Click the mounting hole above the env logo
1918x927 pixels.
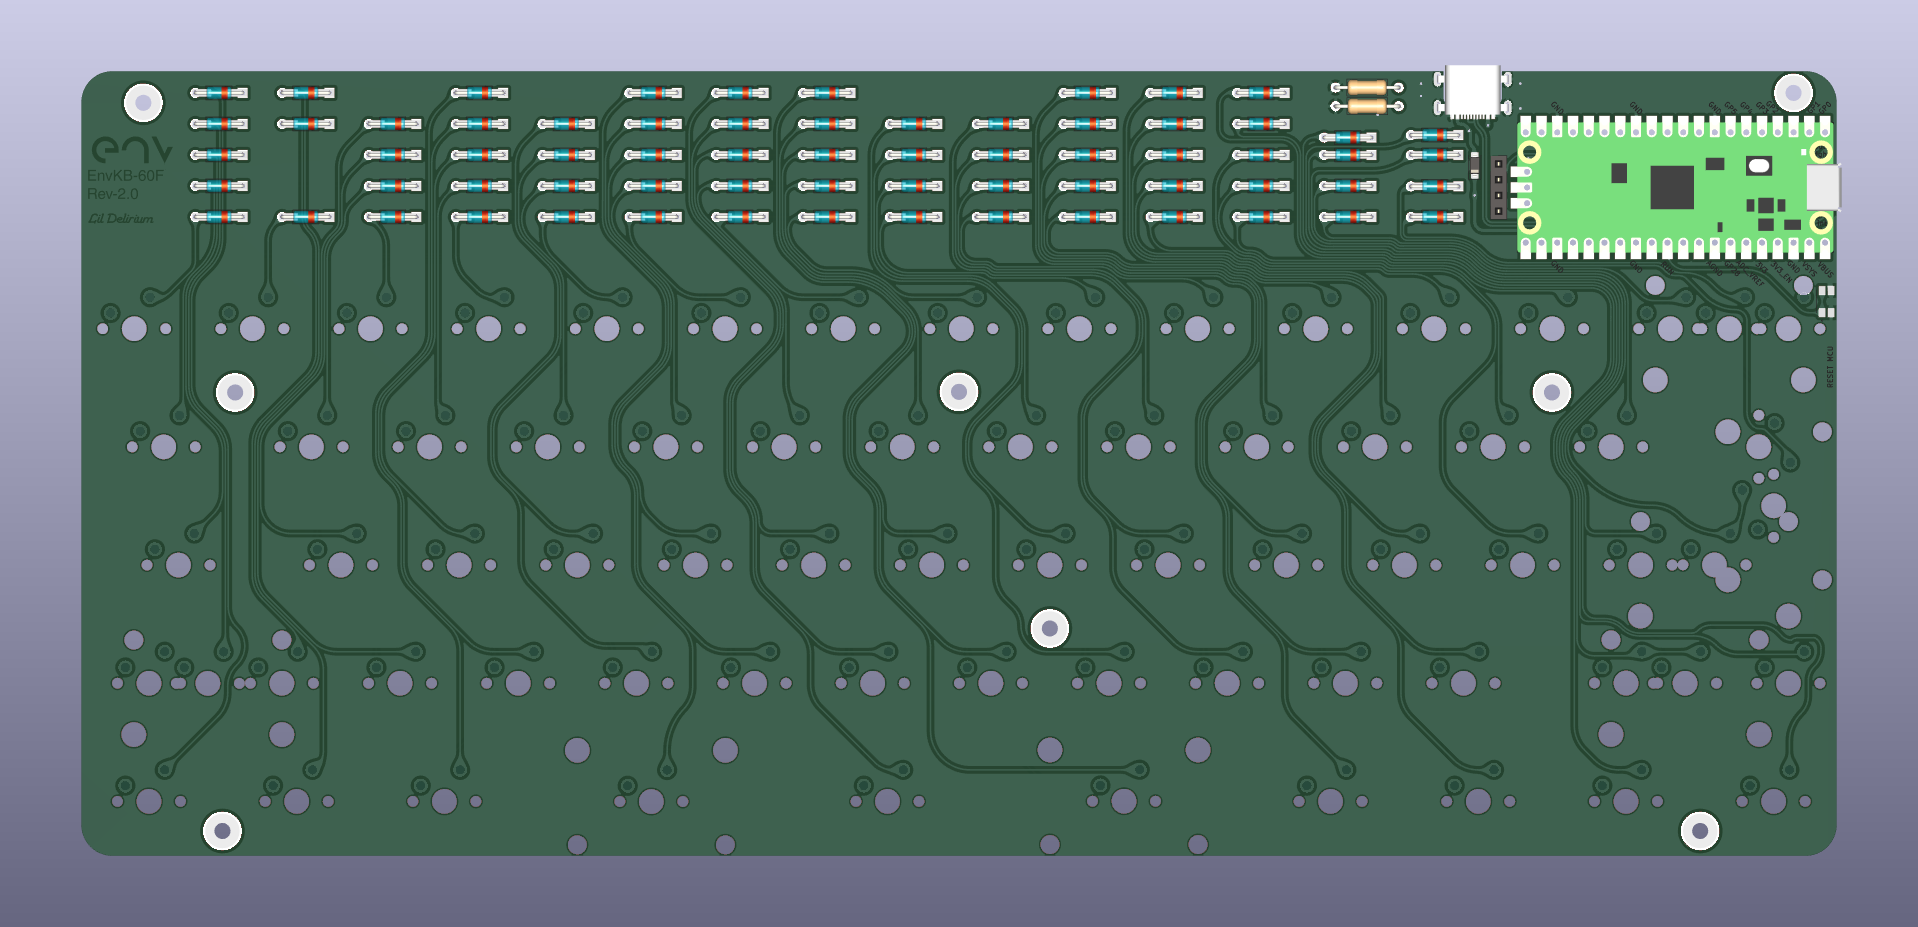coord(143,102)
